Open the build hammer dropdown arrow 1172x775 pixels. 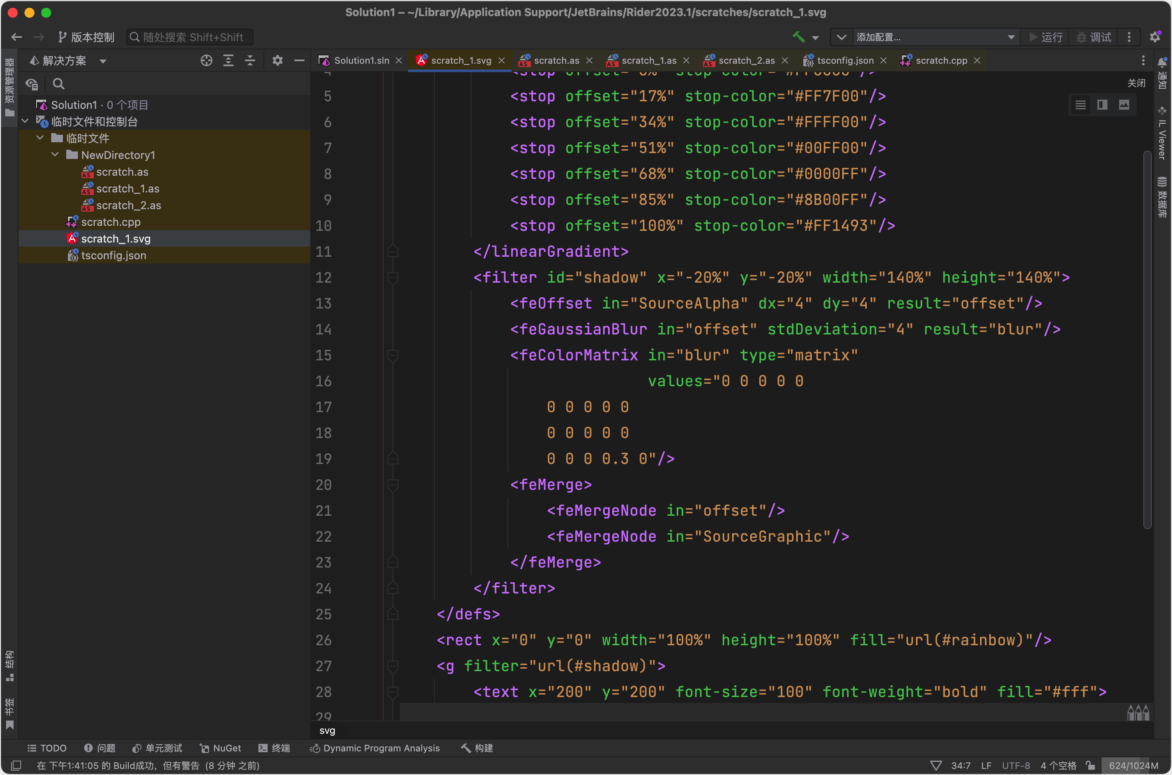coord(815,37)
